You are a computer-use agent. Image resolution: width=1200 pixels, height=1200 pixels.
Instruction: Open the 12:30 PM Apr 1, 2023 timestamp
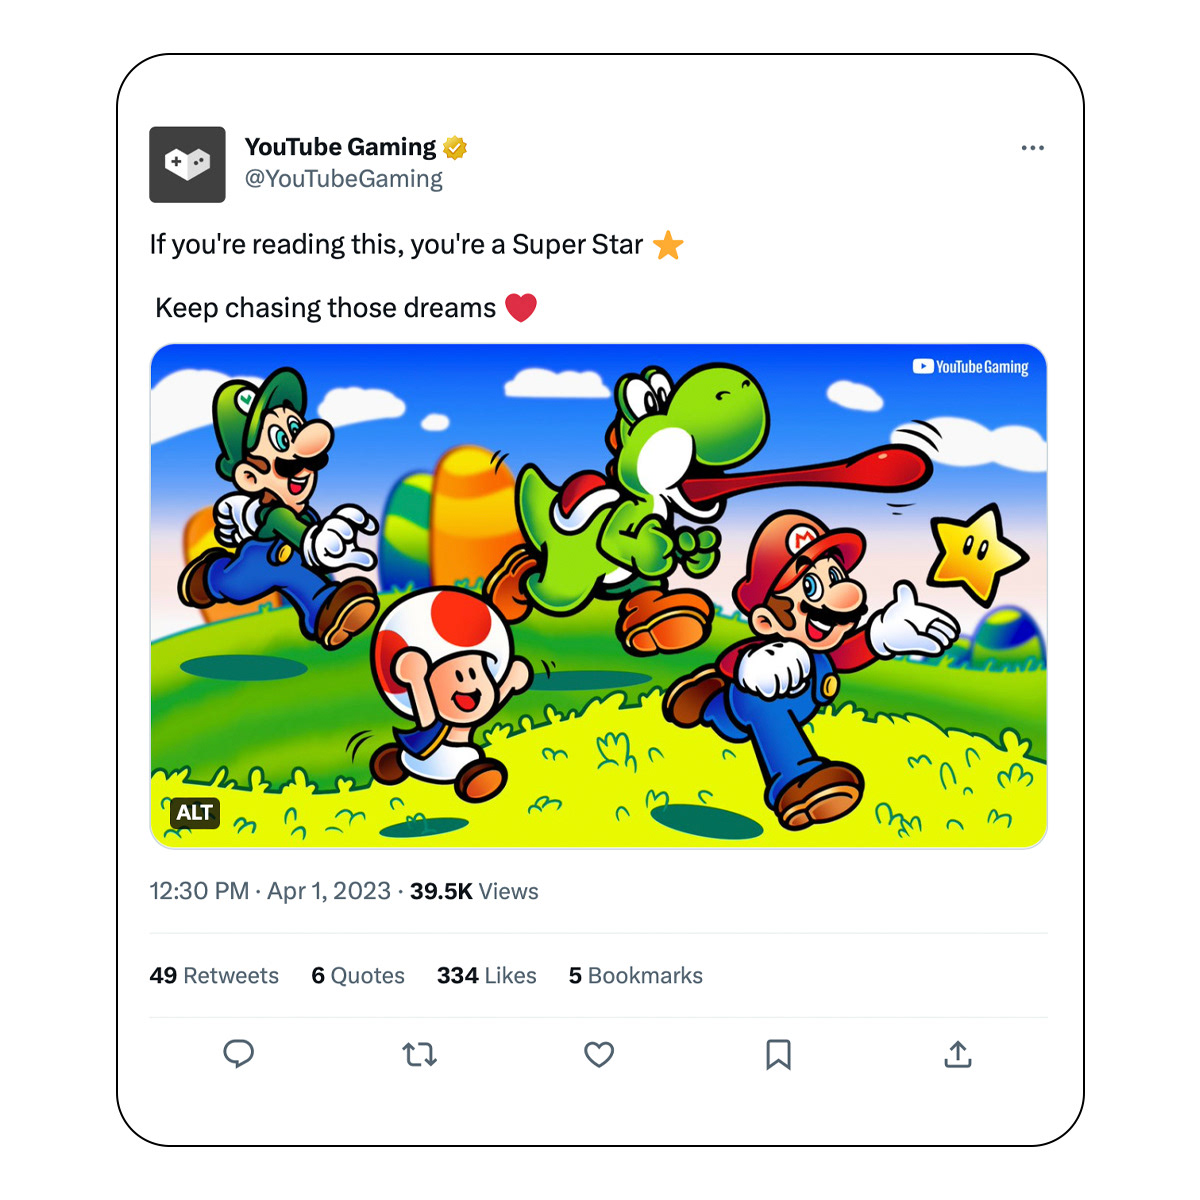[x=270, y=891]
